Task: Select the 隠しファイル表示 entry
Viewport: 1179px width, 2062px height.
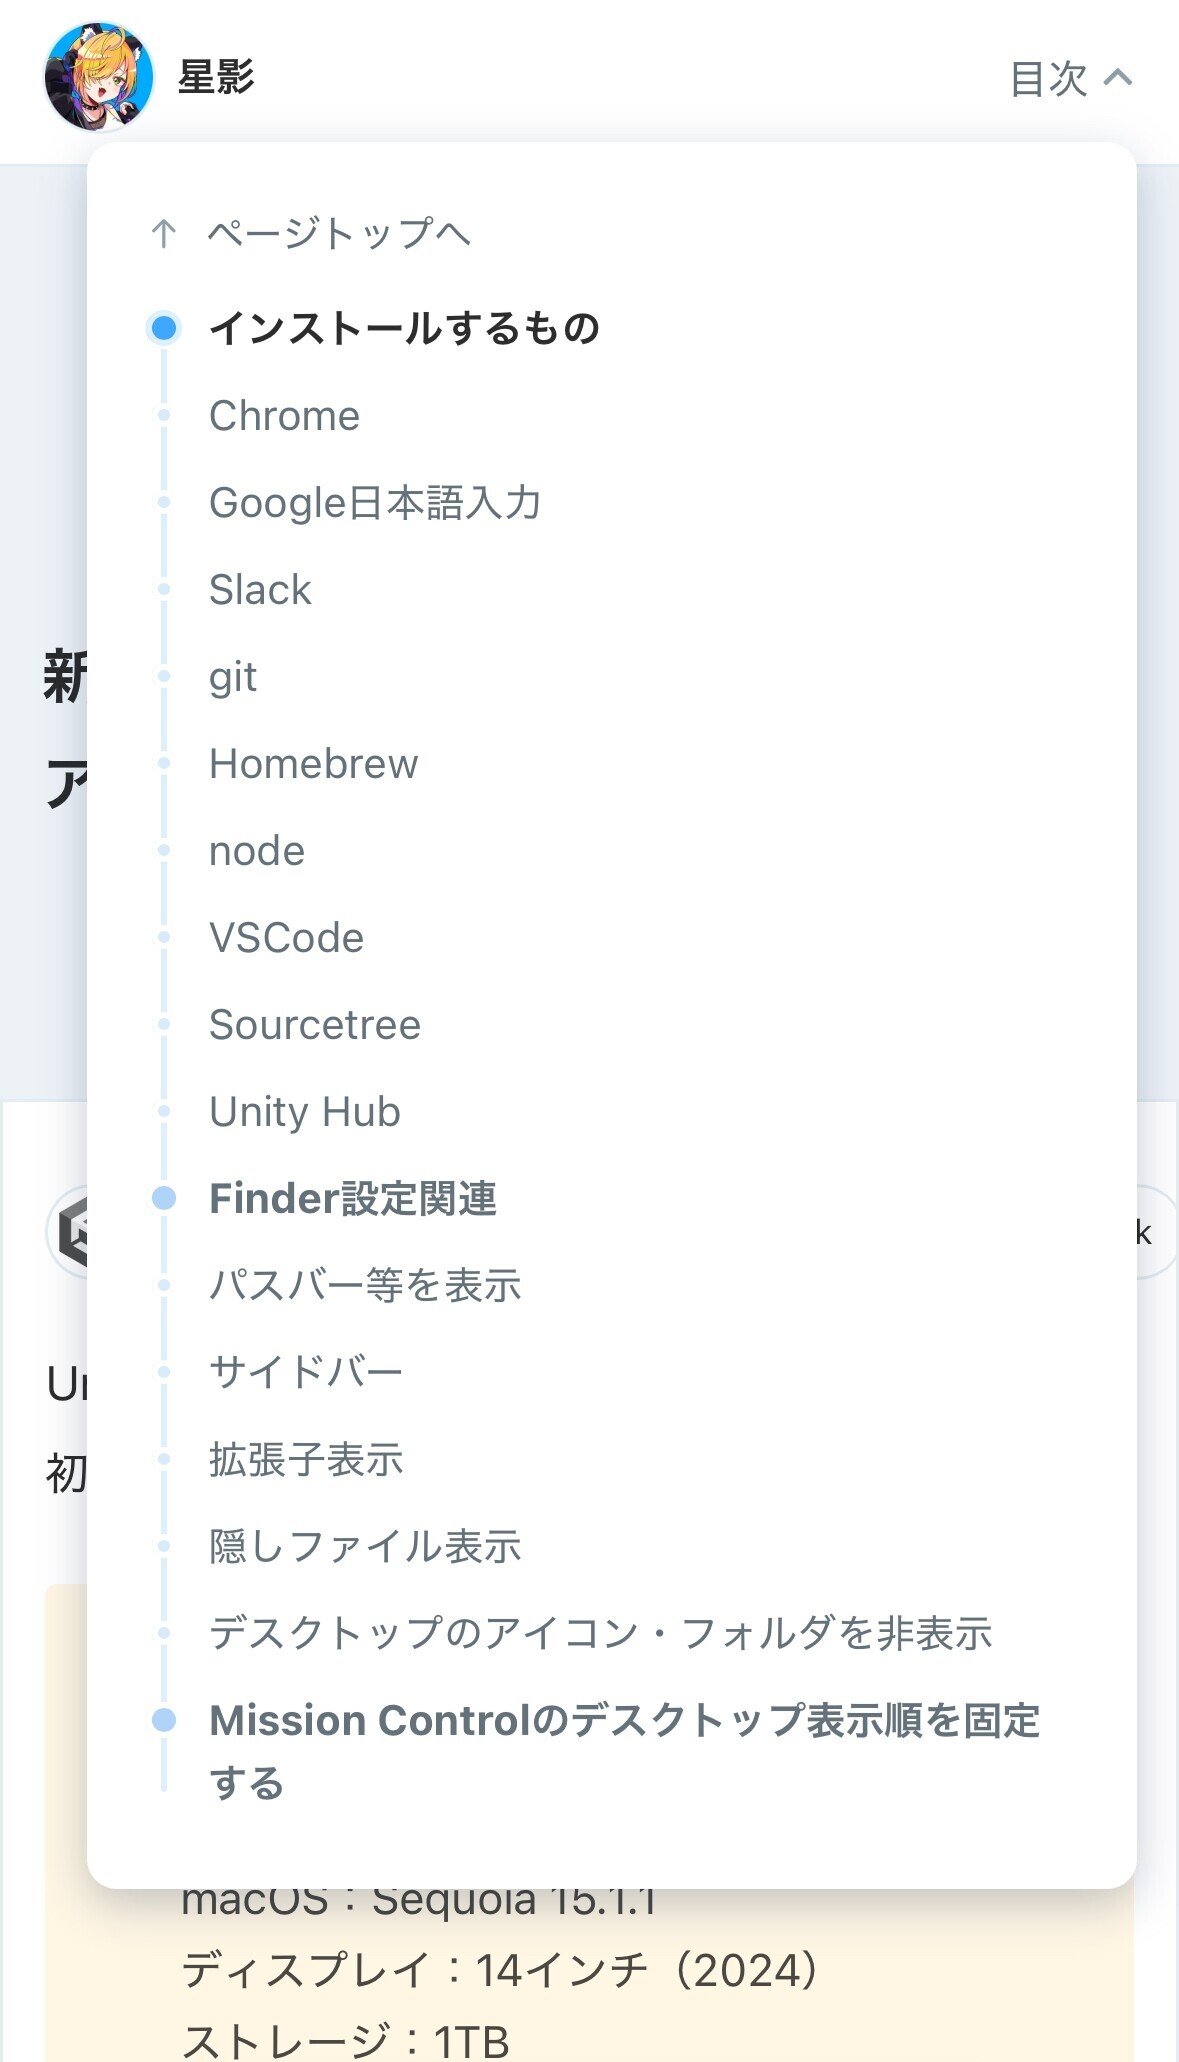Action: click(365, 1546)
